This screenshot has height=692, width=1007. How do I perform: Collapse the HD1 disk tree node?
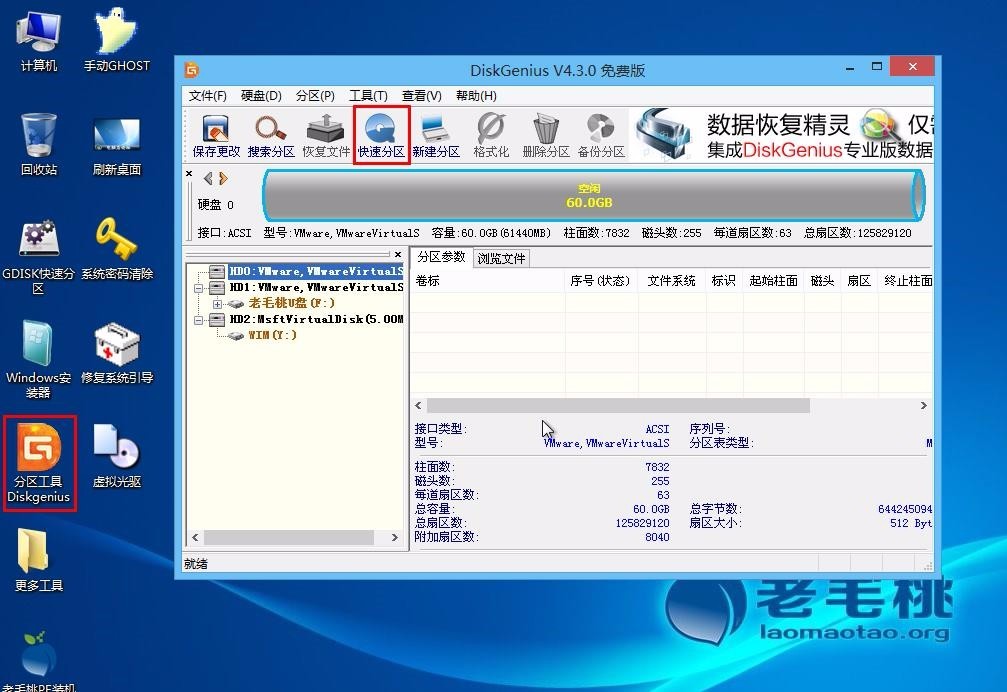point(200,287)
